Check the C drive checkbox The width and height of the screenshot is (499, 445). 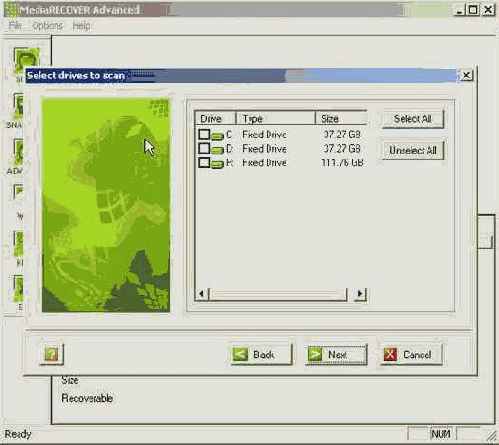click(204, 134)
